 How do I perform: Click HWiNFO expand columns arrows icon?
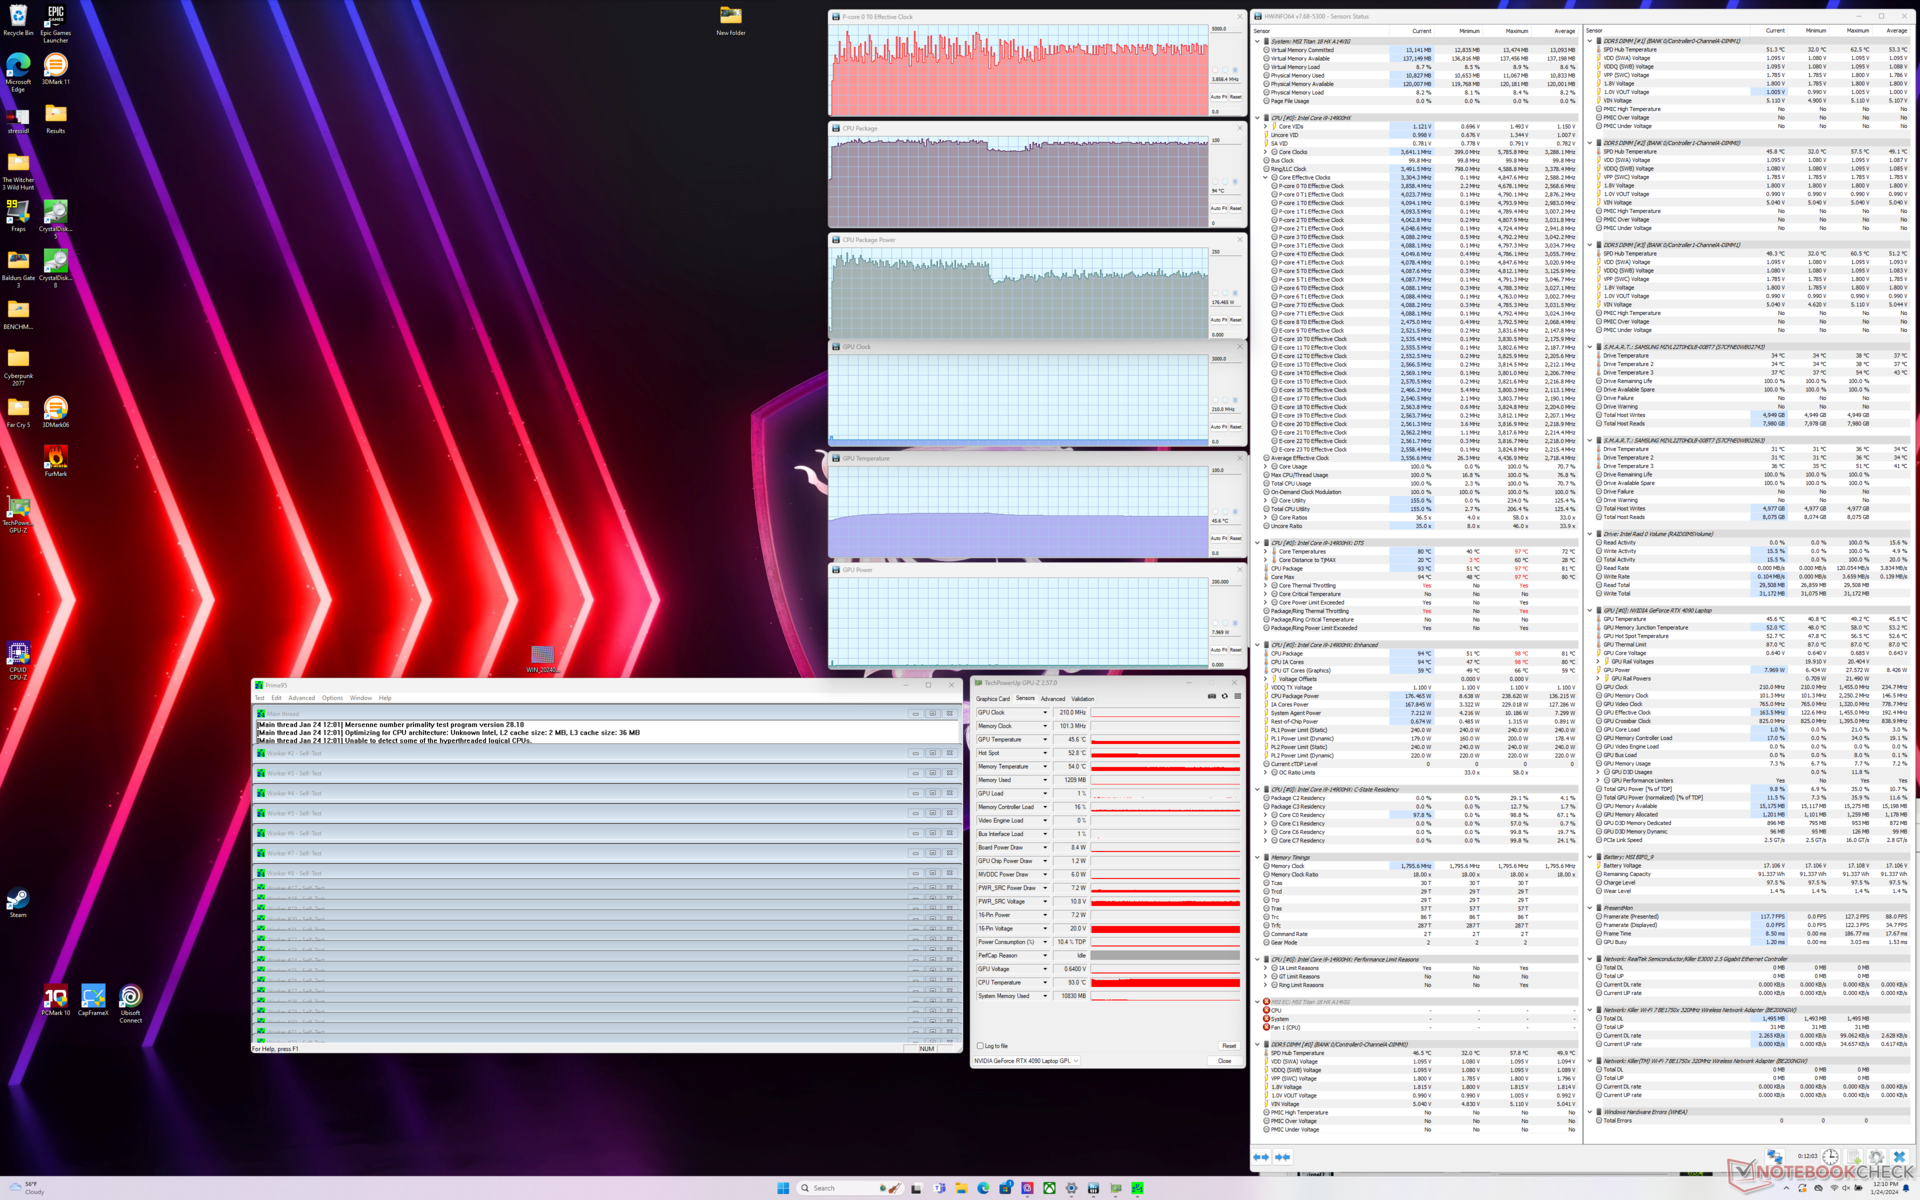[1261, 1157]
